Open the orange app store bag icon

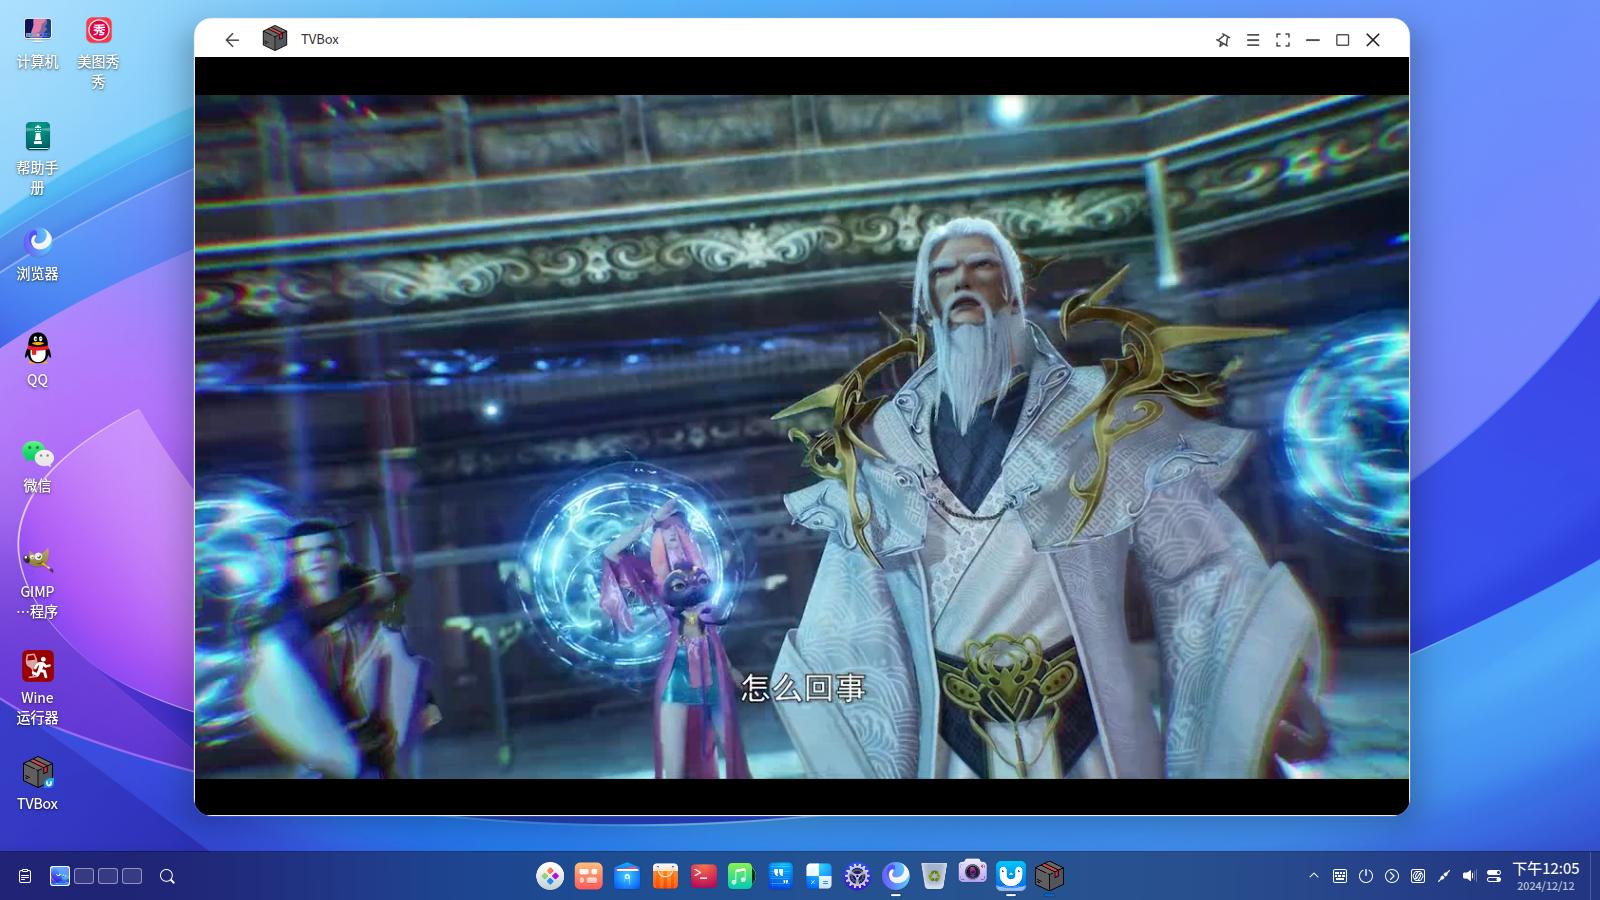pyautogui.click(x=665, y=876)
